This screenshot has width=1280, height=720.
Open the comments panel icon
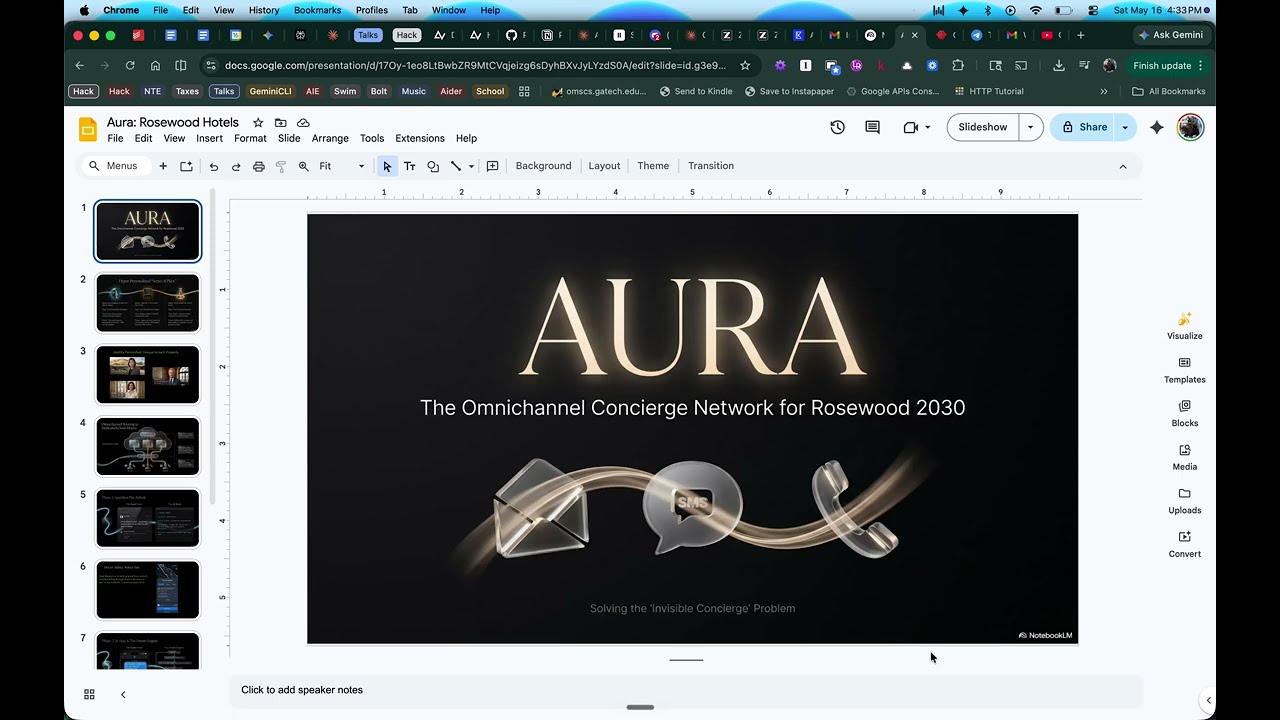[872, 127]
